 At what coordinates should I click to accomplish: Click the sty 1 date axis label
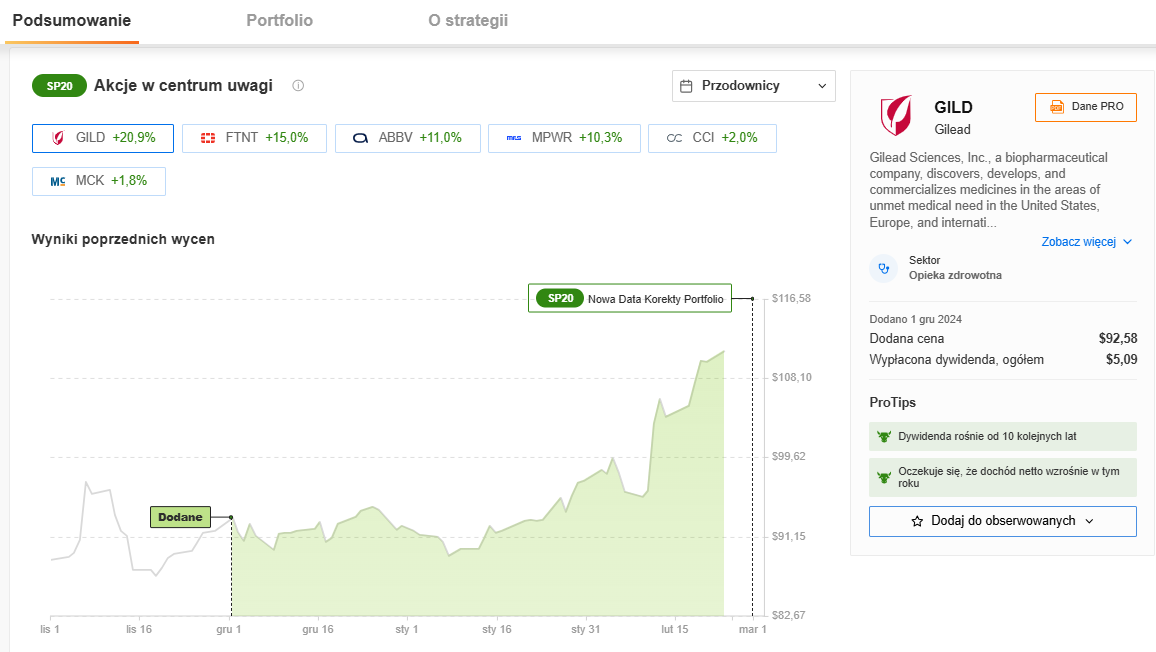pos(406,629)
